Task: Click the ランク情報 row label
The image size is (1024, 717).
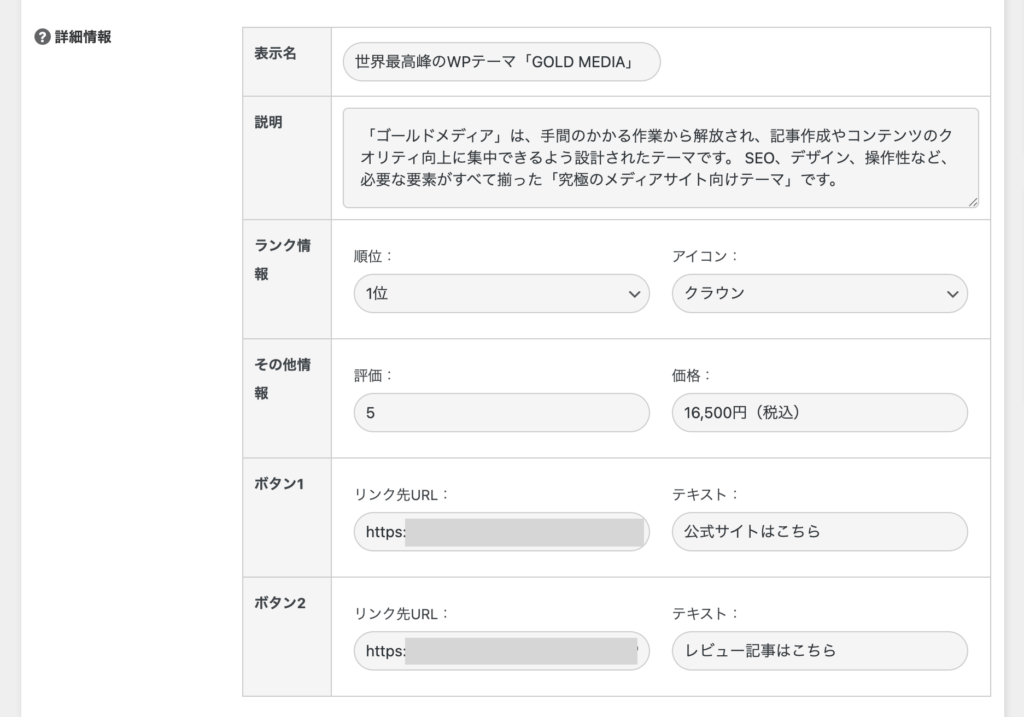Action: 282,259
